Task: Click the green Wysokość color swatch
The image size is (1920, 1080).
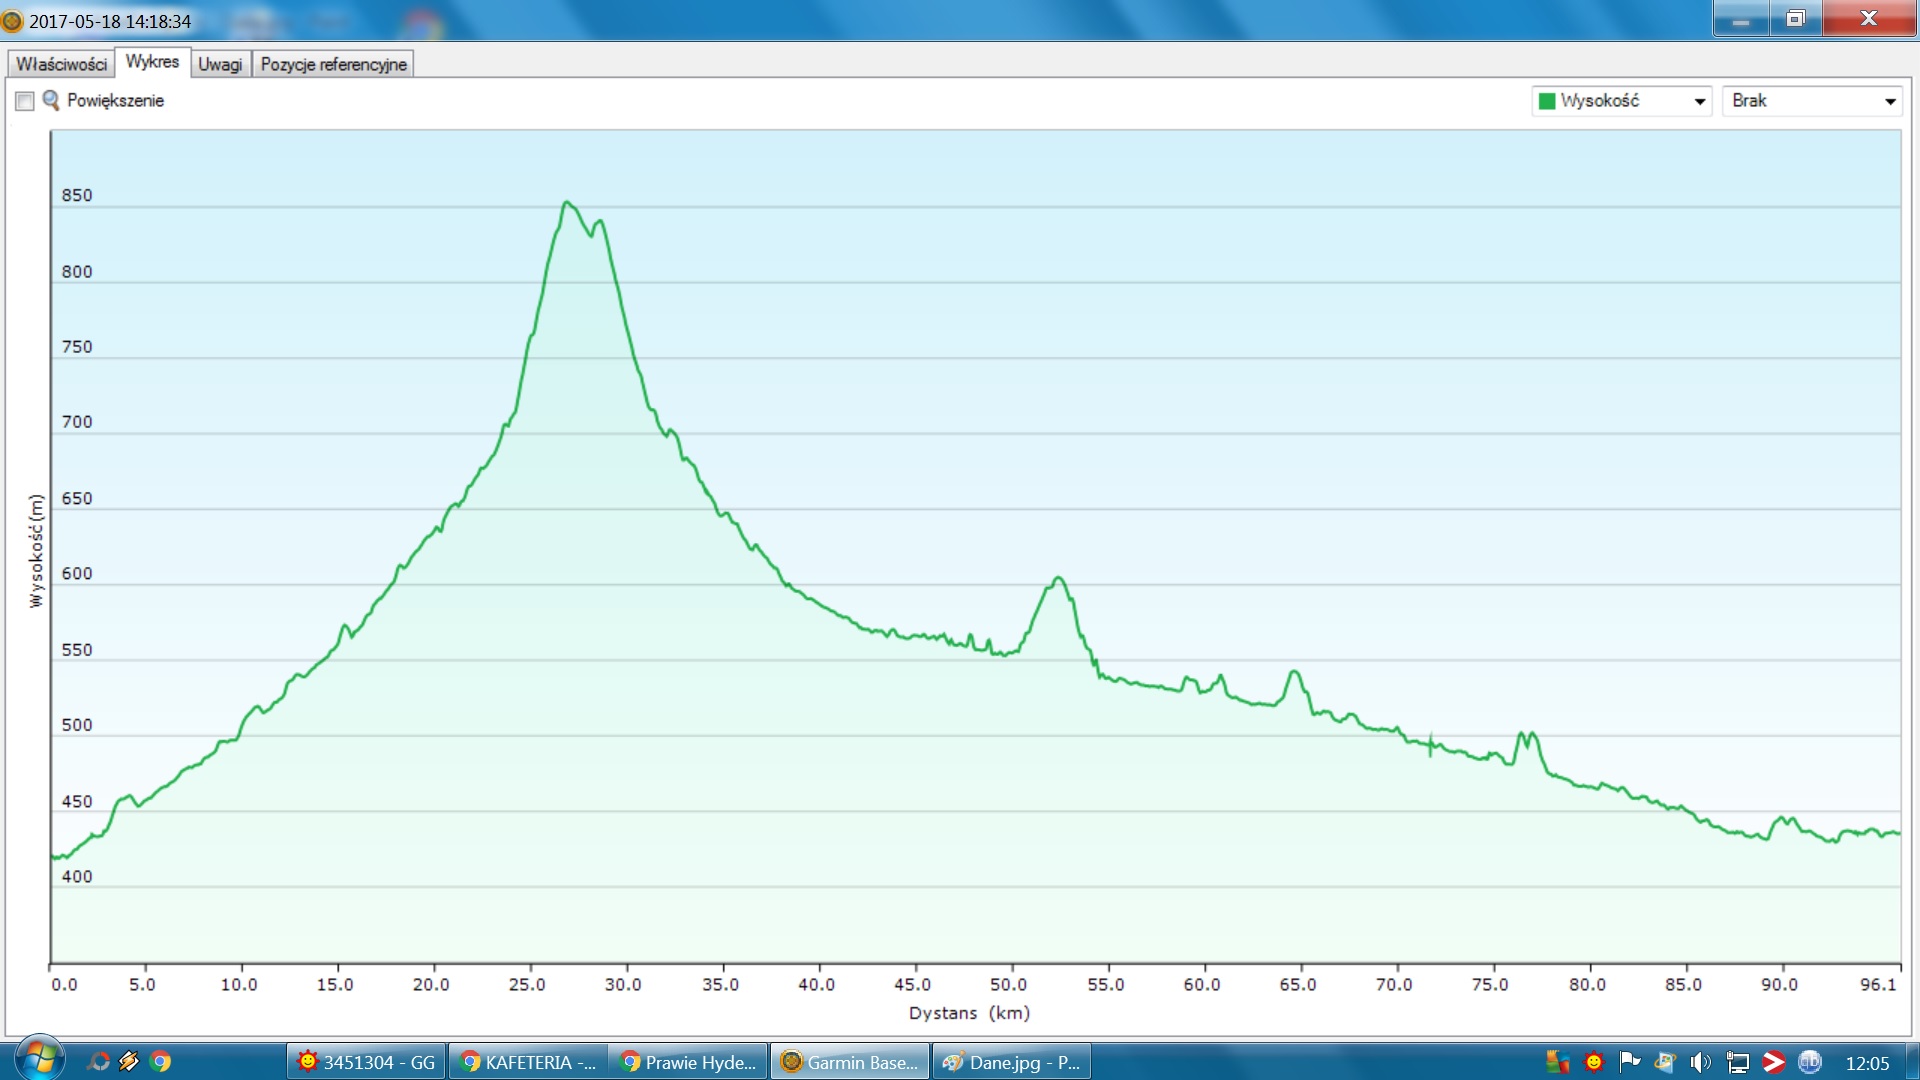Action: [1546, 101]
